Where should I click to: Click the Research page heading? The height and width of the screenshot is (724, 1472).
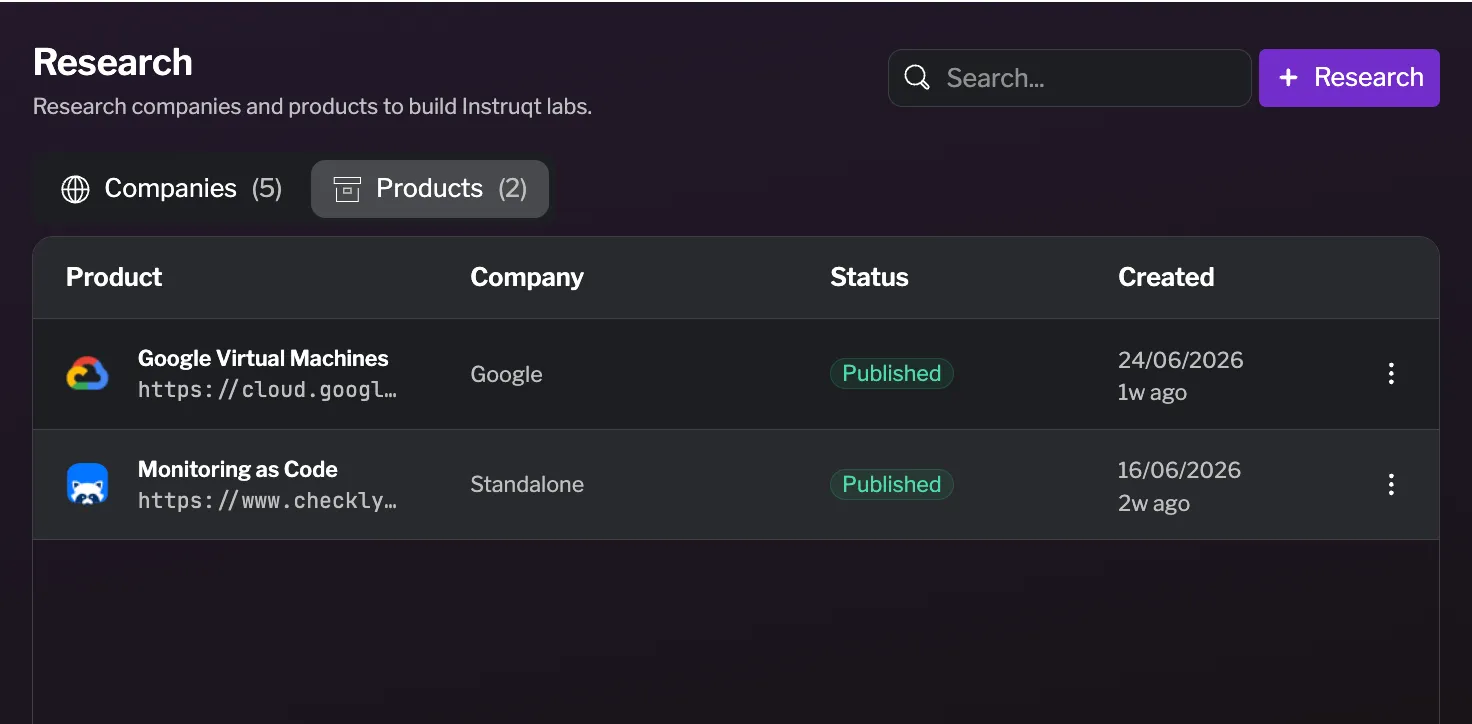click(x=113, y=62)
